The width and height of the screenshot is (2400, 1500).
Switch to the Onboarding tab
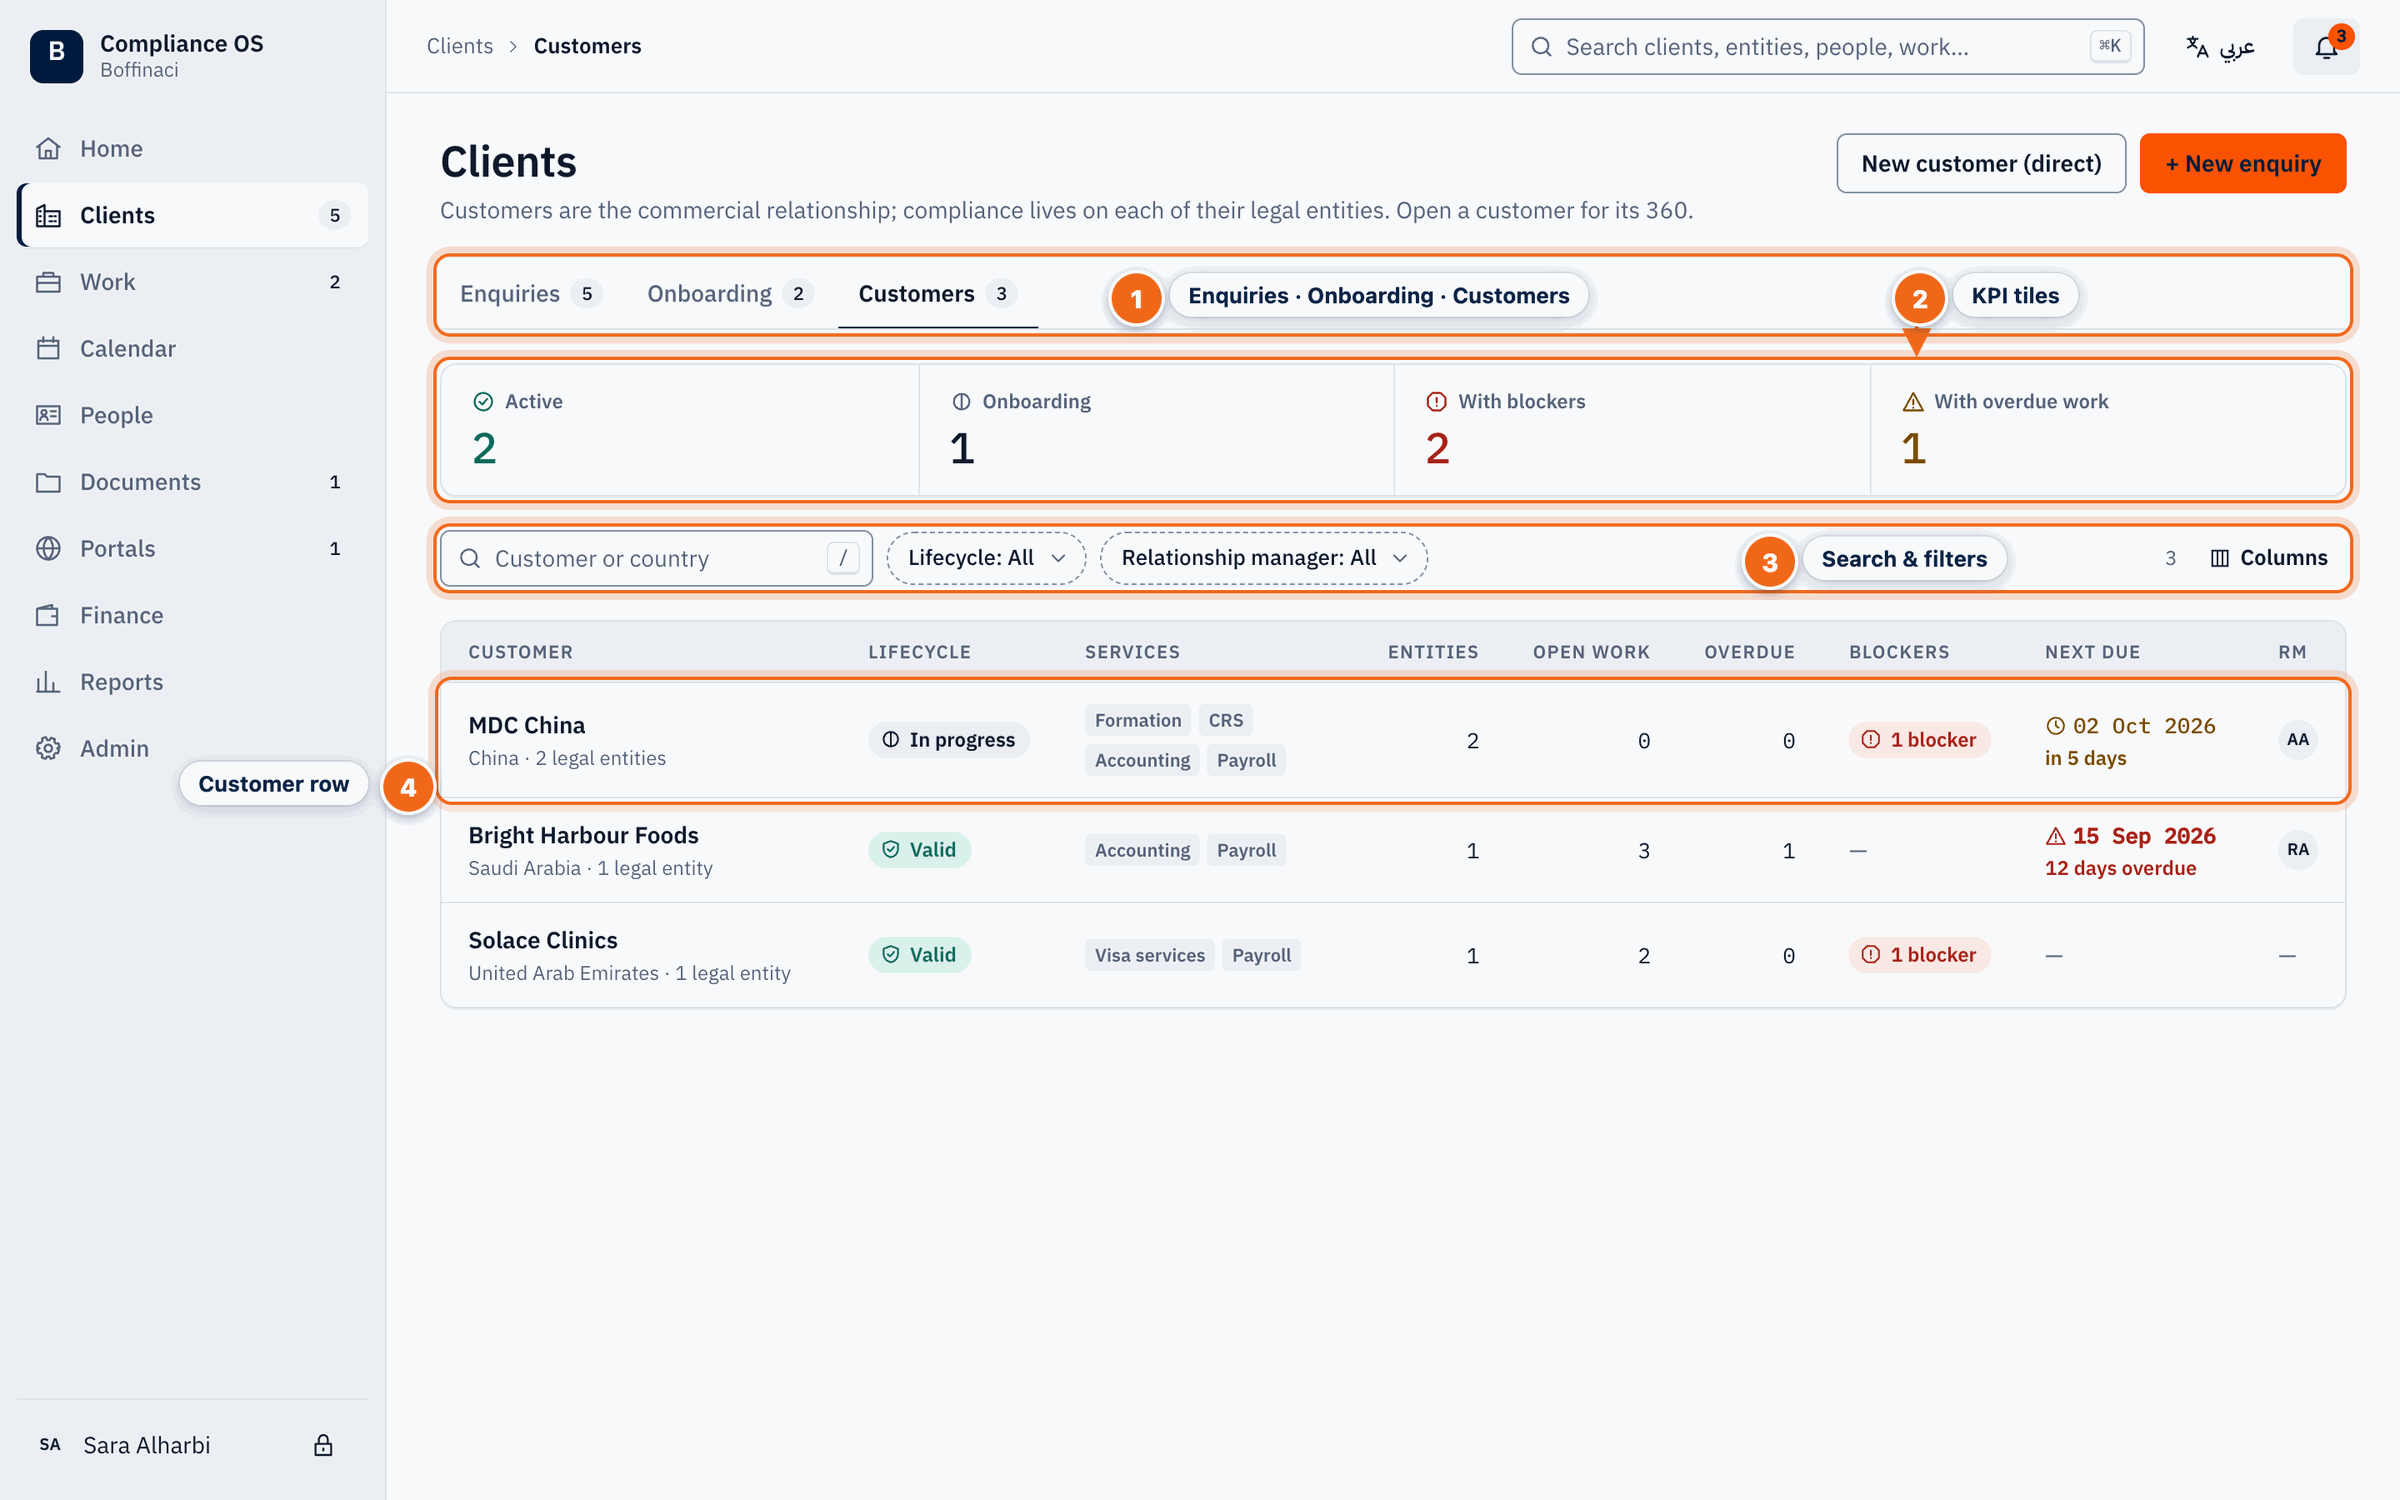tap(729, 294)
